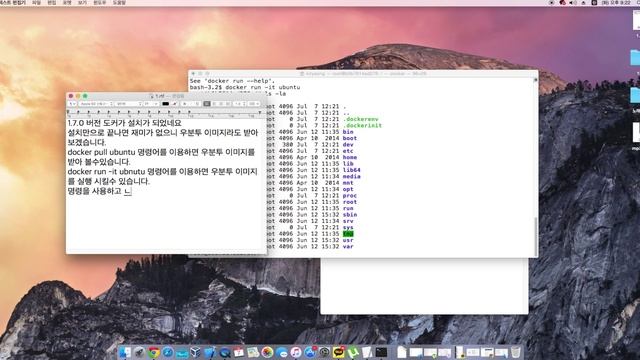The image size is (640, 360).
Task: Open line spacing dropdown in TextEdit toolbar
Action: pyautogui.click(x=240, y=104)
